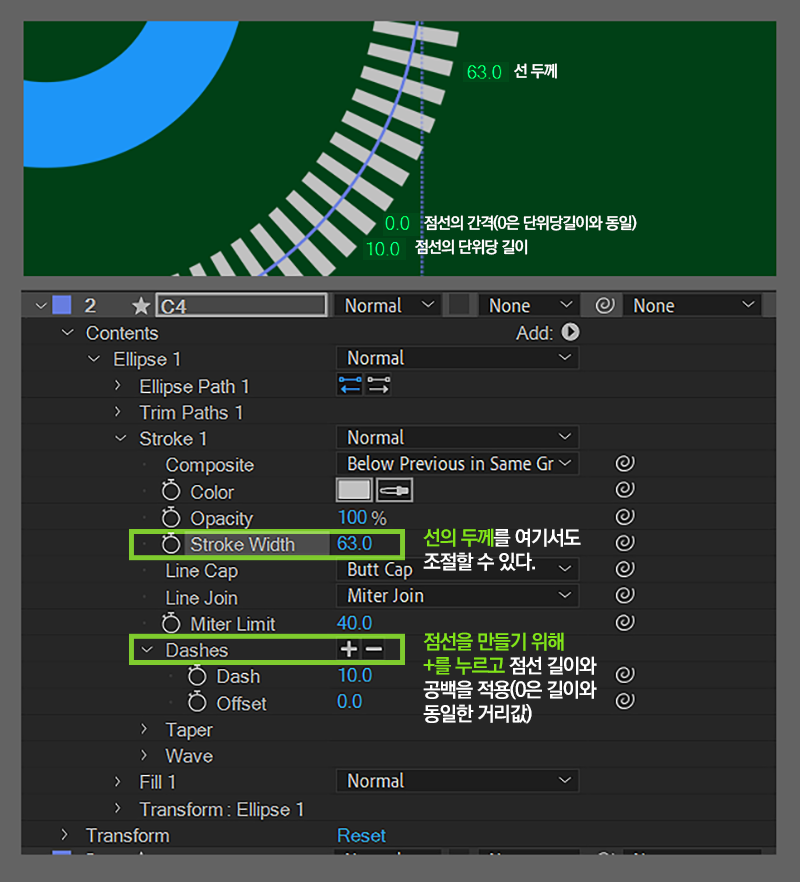Click the Add play-arrow button beside Contents

(570, 332)
